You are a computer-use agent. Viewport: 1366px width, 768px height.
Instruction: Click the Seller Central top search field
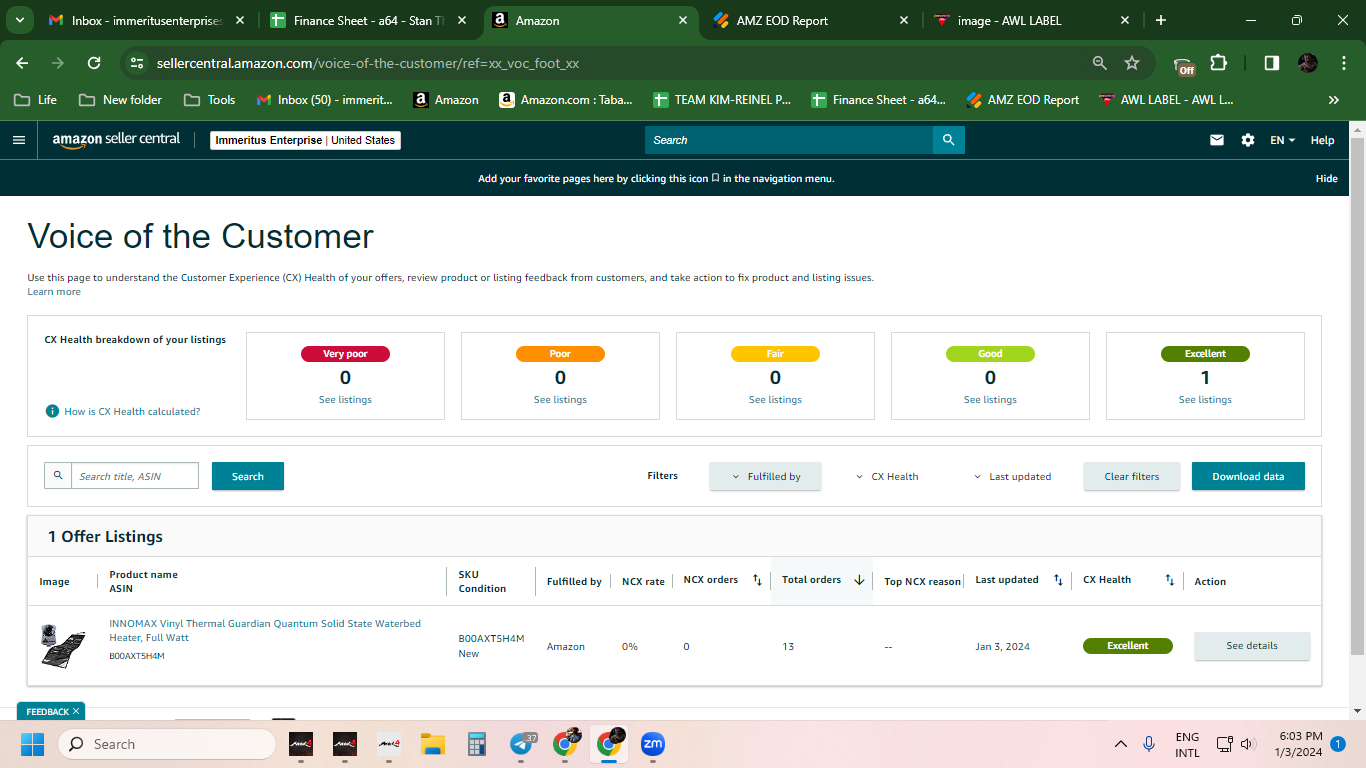pyautogui.click(x=789, y=140)
